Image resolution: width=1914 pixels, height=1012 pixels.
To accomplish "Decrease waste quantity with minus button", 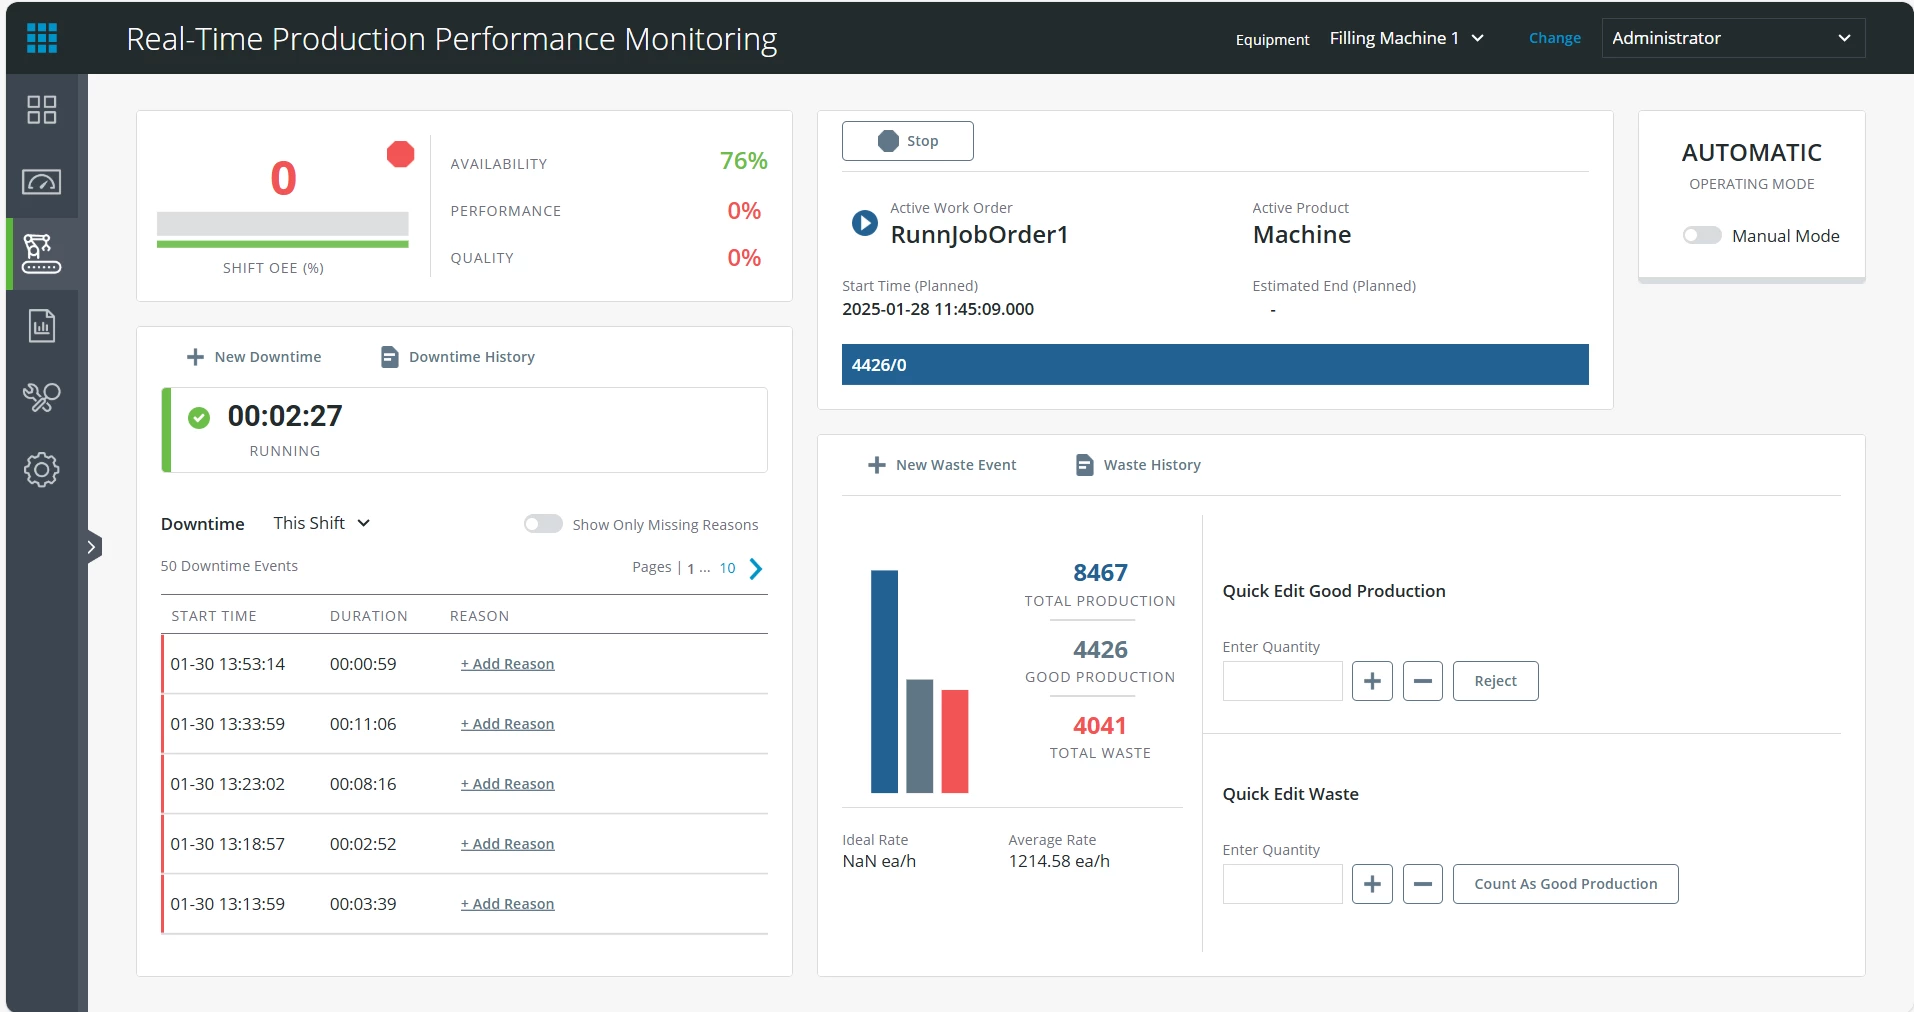I will click(x=1423, y=884).
